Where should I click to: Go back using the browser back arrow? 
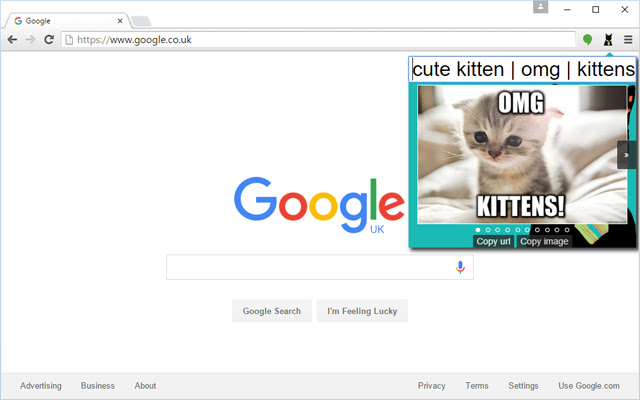pos(12,40)
